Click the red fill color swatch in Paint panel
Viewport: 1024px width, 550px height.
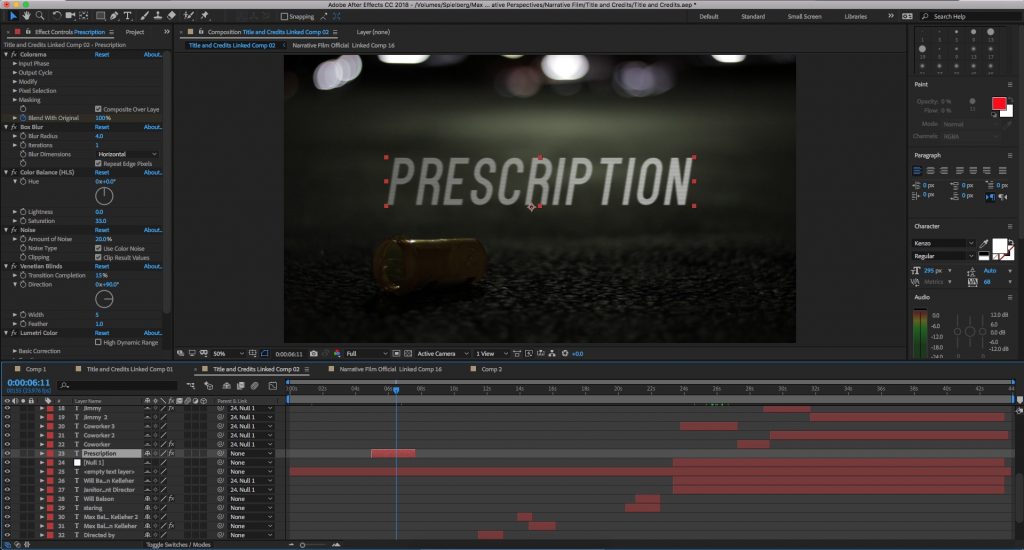(x=999, y=104)
